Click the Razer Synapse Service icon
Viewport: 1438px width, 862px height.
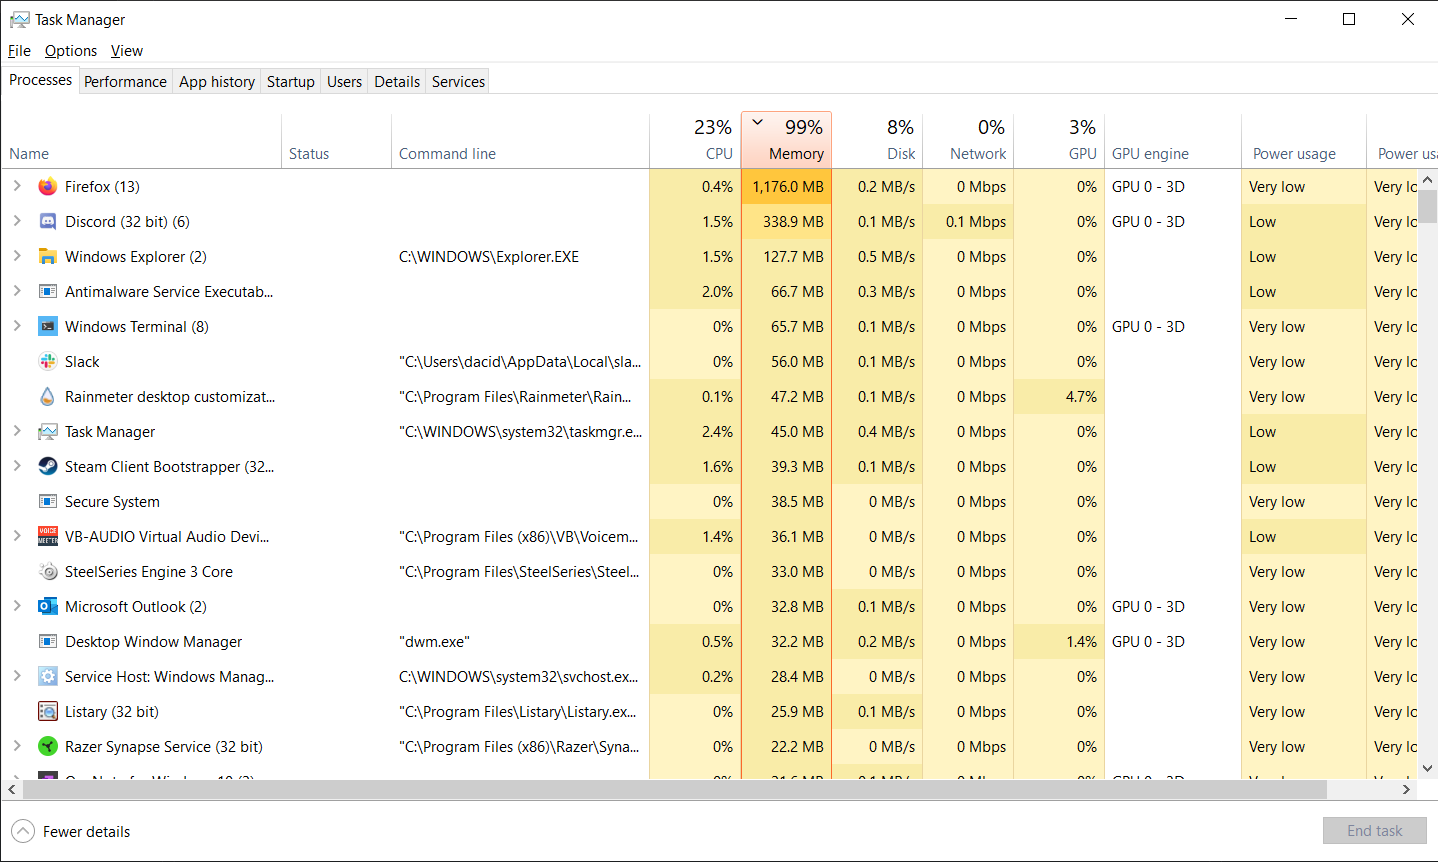47,746
